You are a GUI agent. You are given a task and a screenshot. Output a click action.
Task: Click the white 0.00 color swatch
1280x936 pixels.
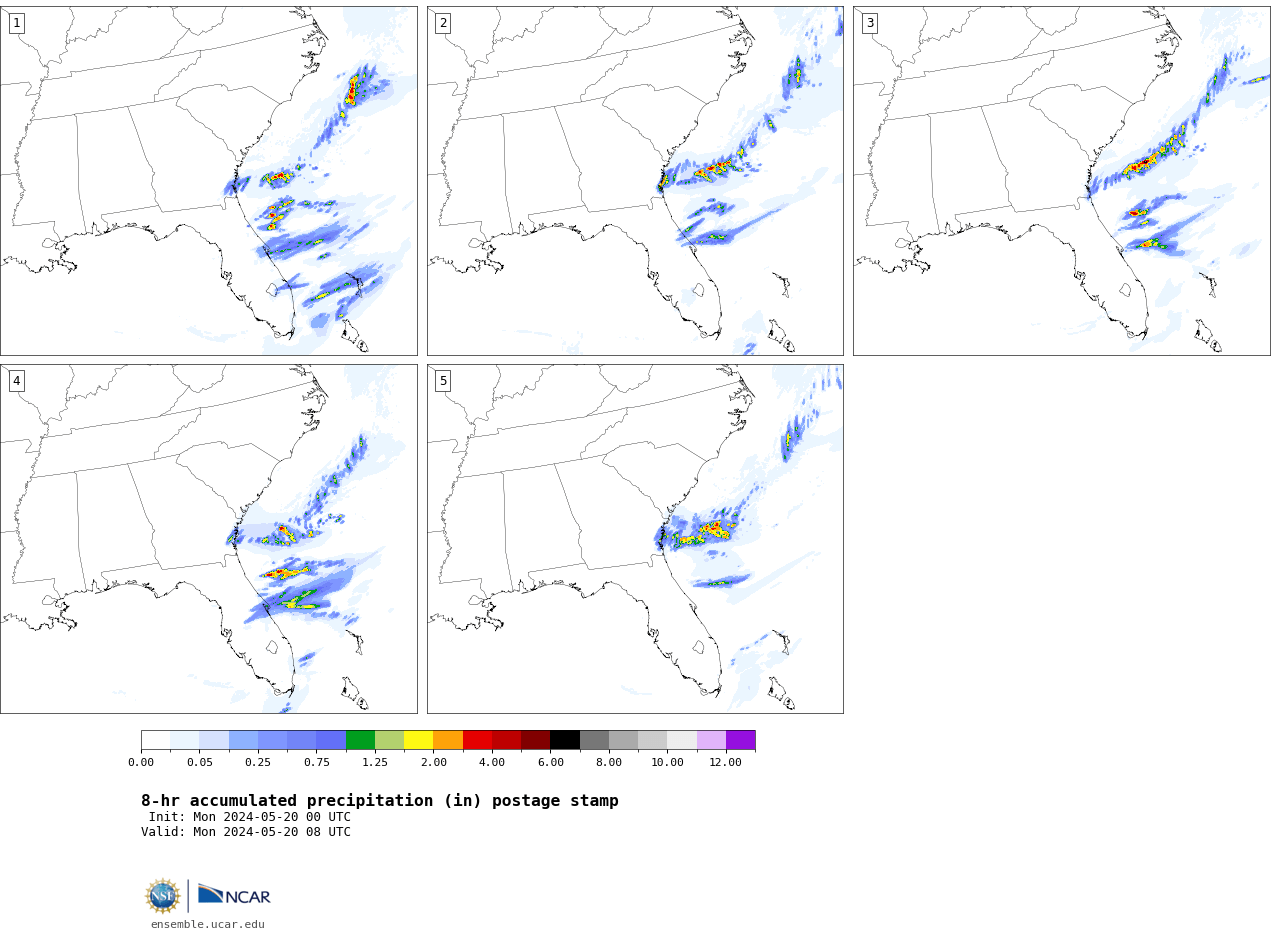(156, 740)
